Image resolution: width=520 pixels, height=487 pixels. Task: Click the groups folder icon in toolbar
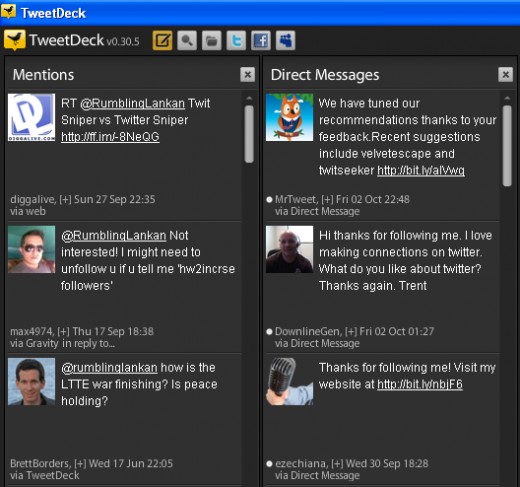click(211, 41)
